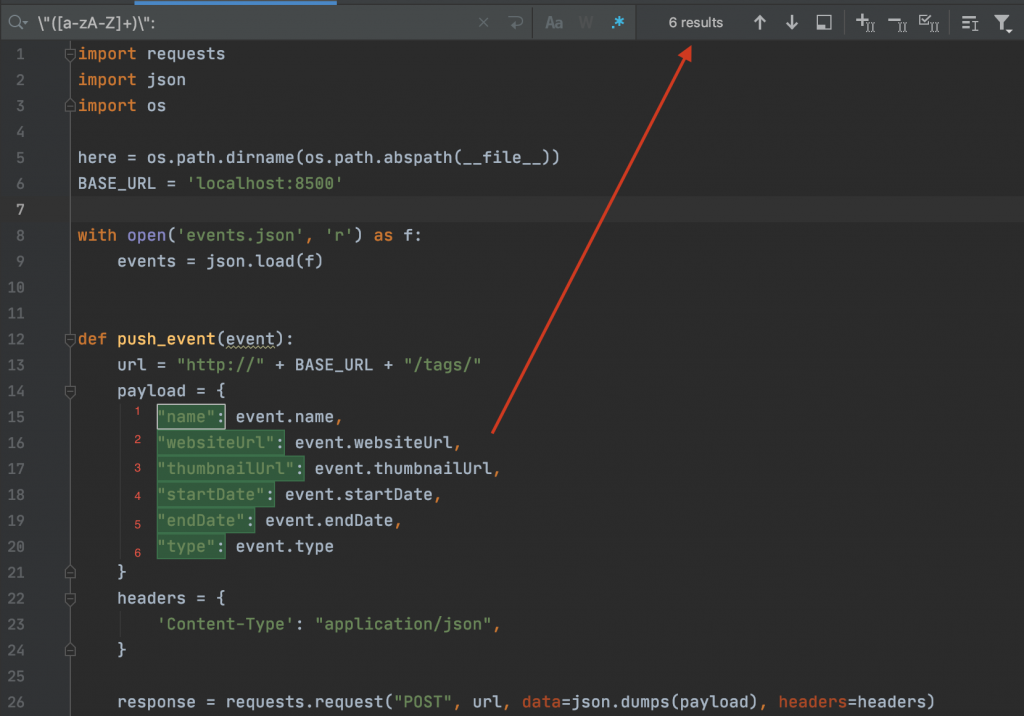This screenshot has height=716, width=1024.
Task: Click json.load(f) on line 9
Action: pyautogui.click(x=264, y=261)
